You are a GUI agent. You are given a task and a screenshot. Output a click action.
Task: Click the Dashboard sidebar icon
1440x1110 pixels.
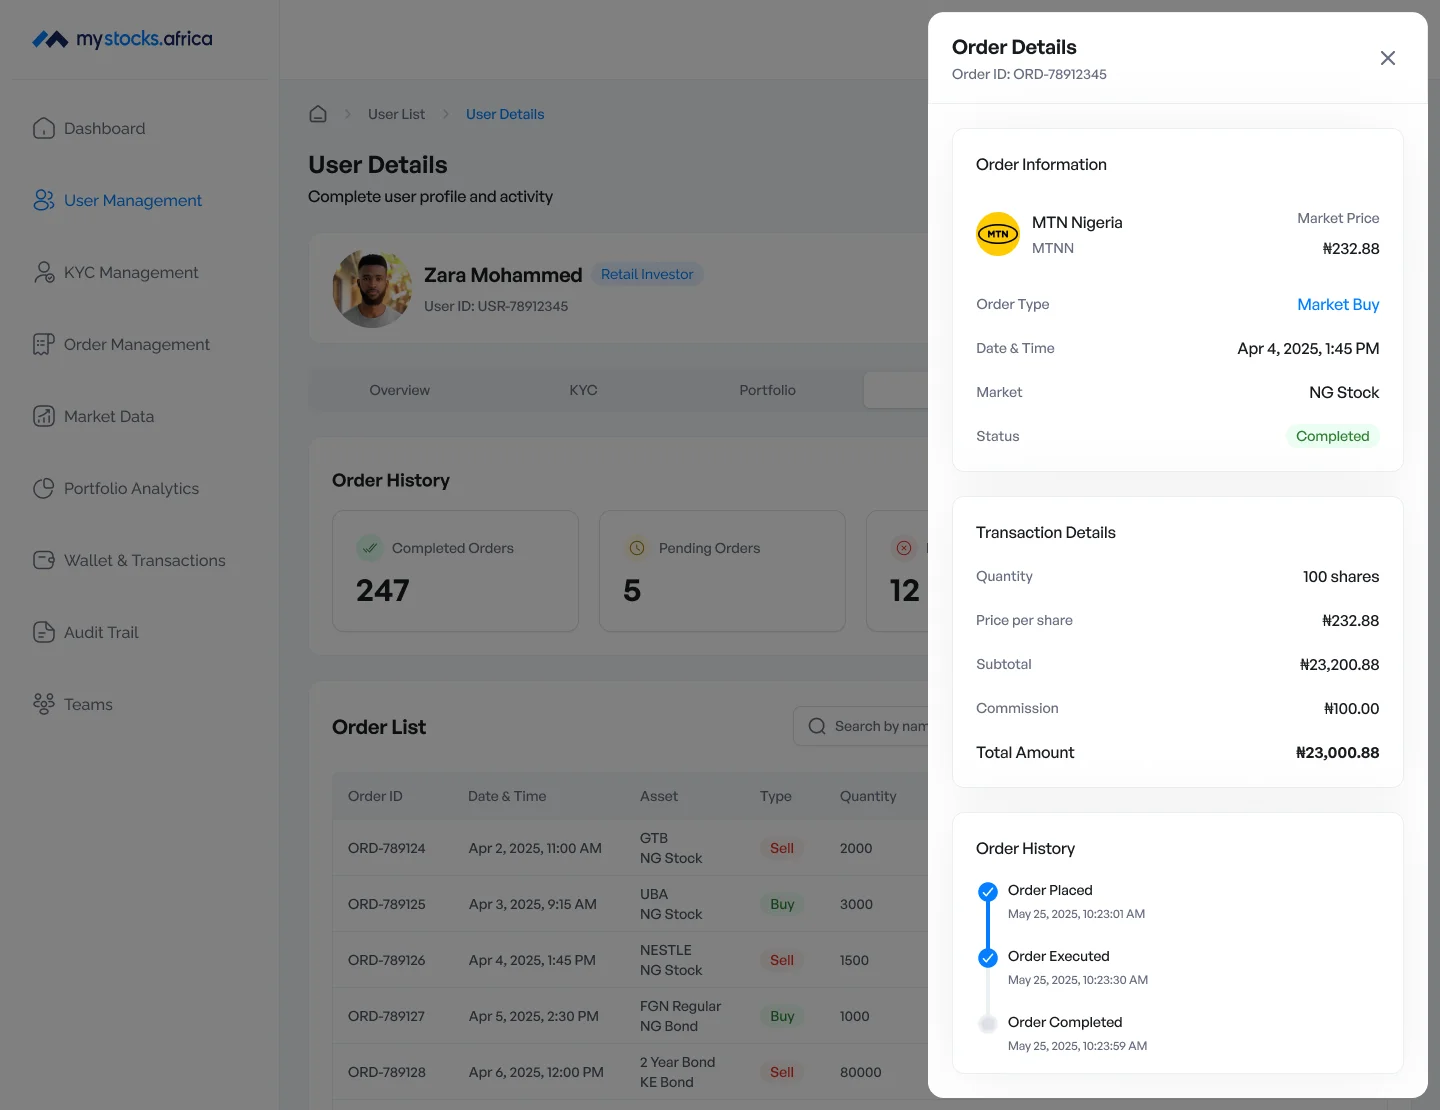[x=44, y=128]
